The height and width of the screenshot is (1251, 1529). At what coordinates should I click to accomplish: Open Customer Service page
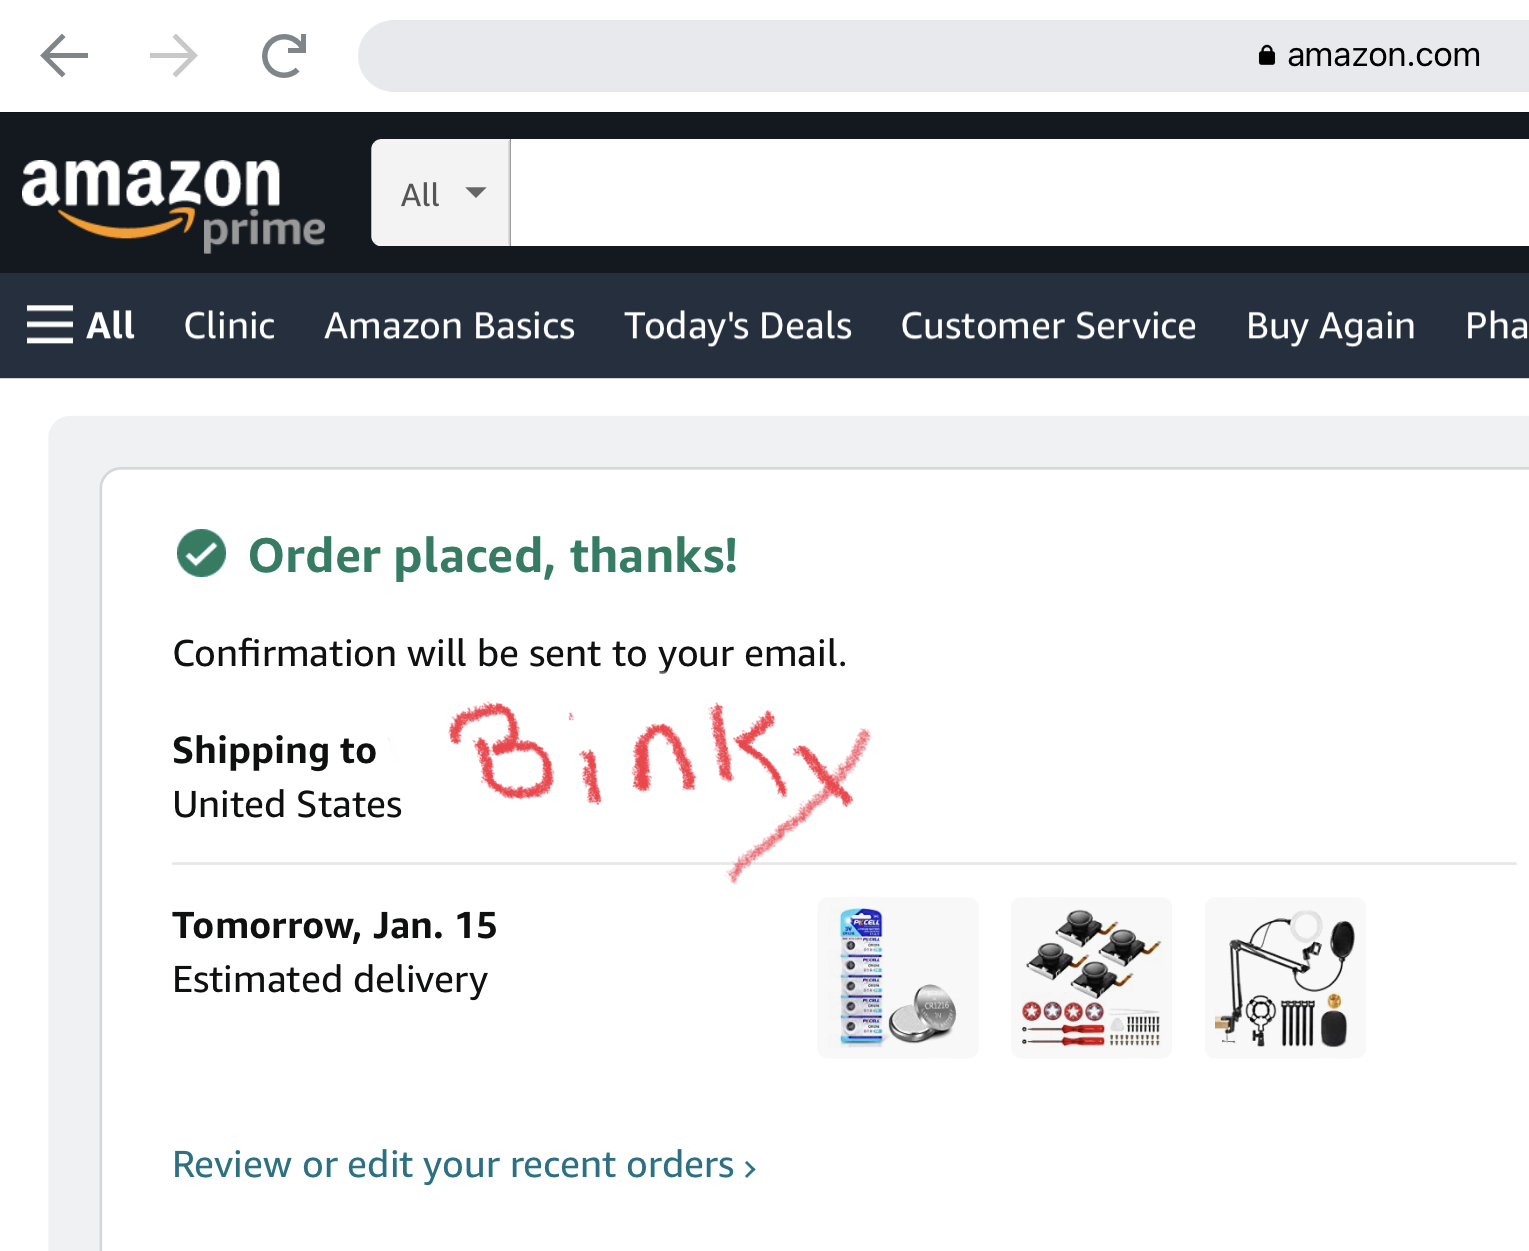pos(1049,326)
